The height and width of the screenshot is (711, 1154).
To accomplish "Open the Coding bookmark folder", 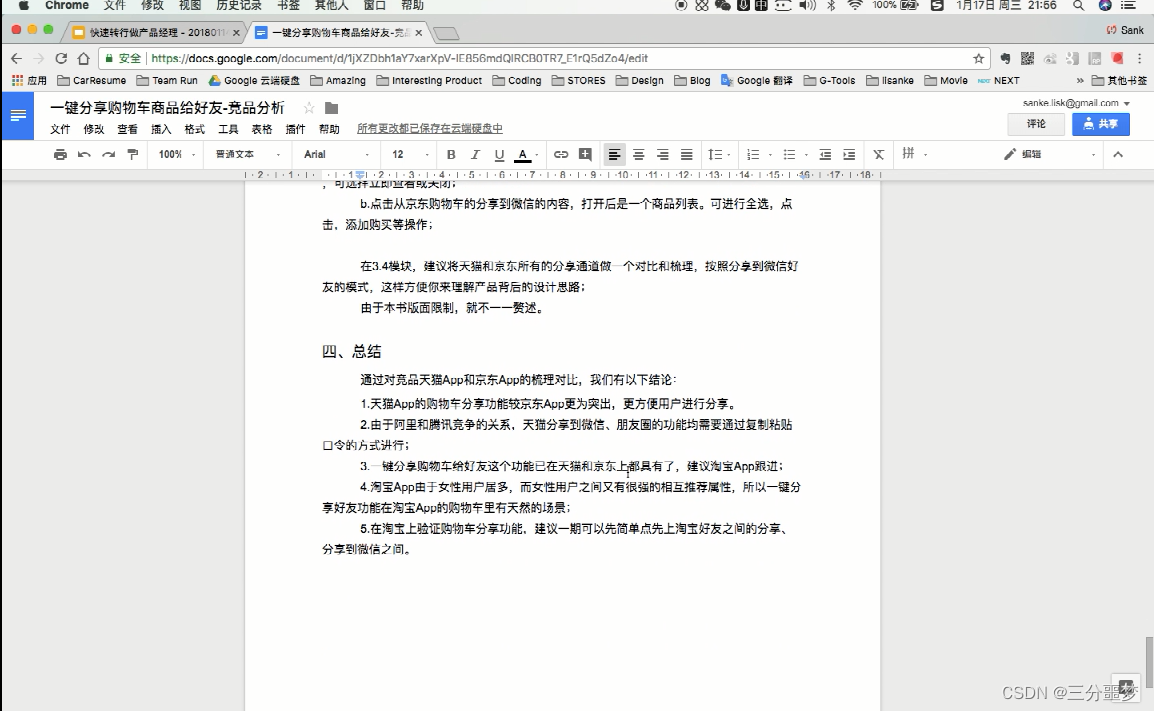I will click(517, 80).
